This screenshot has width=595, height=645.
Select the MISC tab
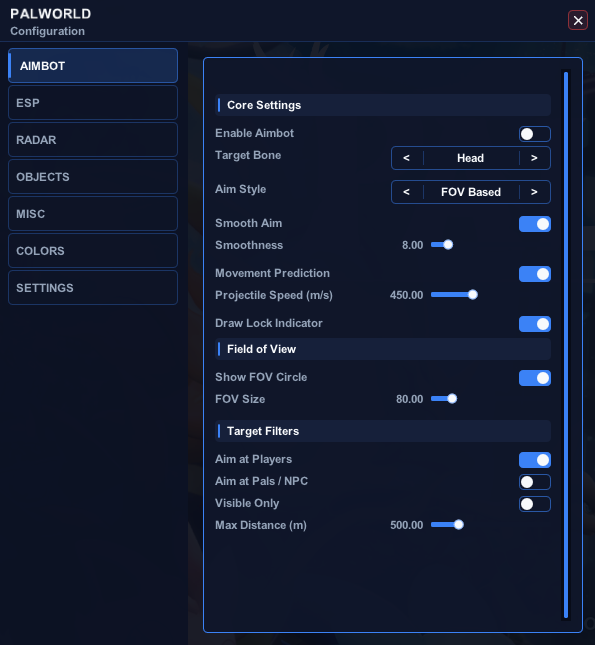coord(93,214)
